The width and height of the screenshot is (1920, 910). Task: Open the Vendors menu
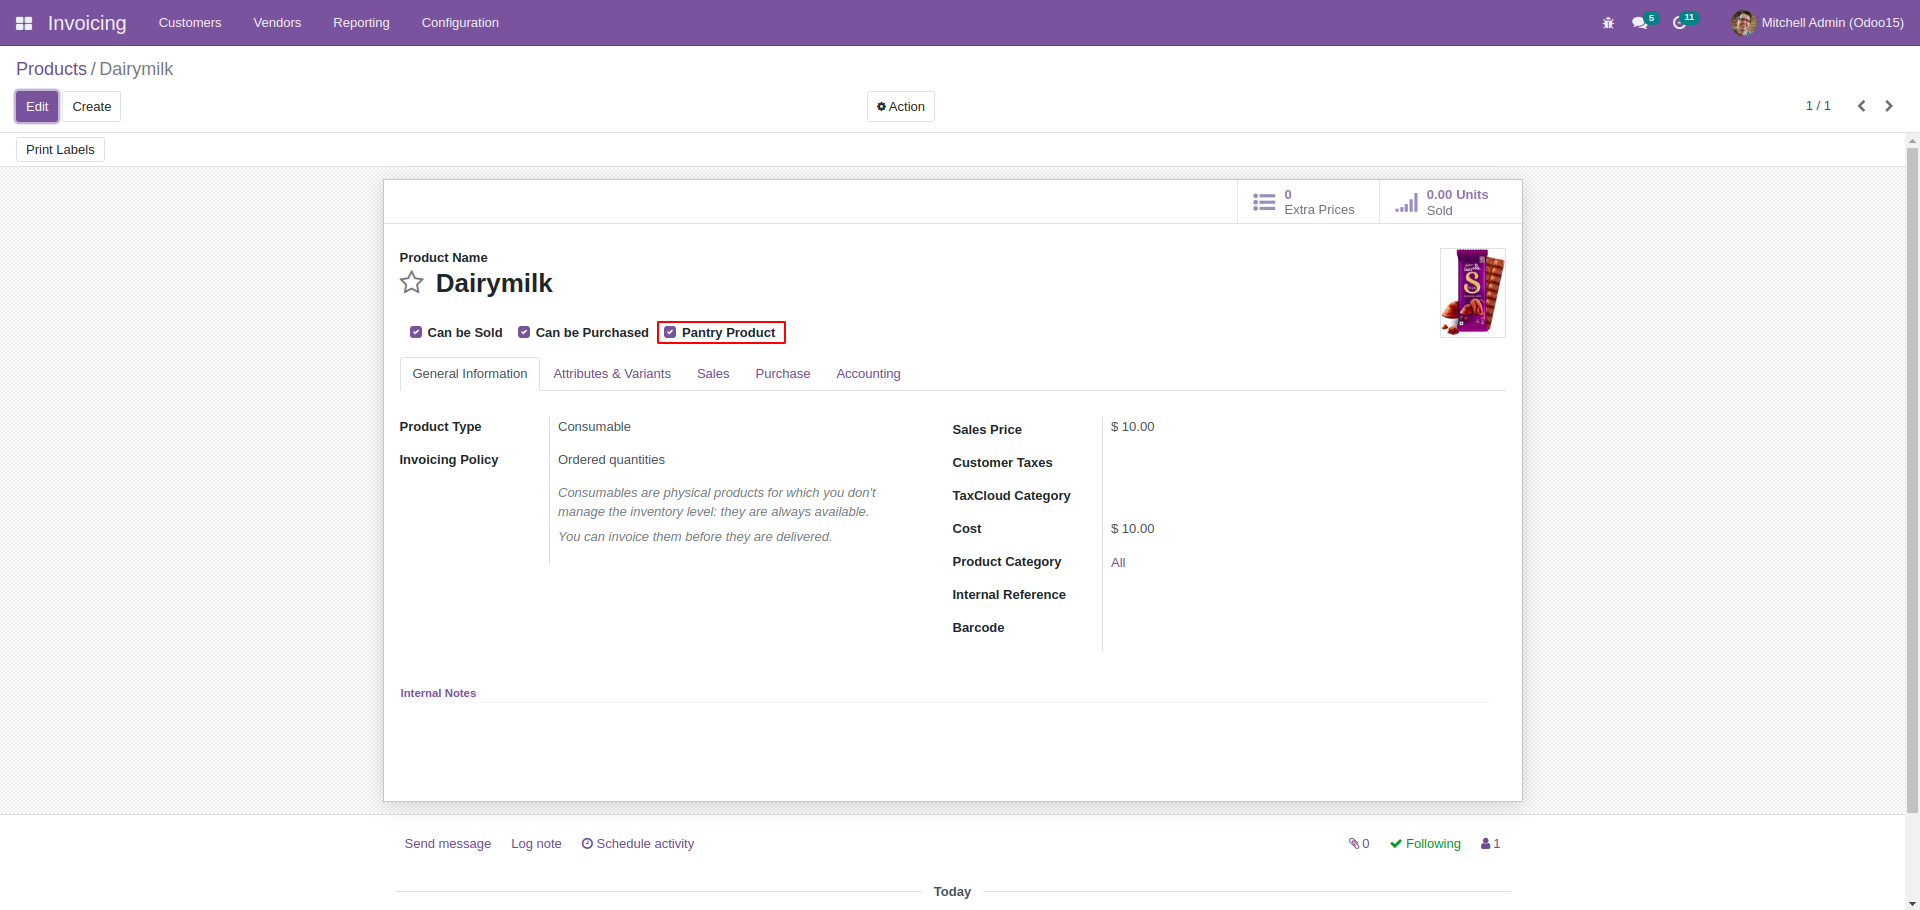(277, 23)
